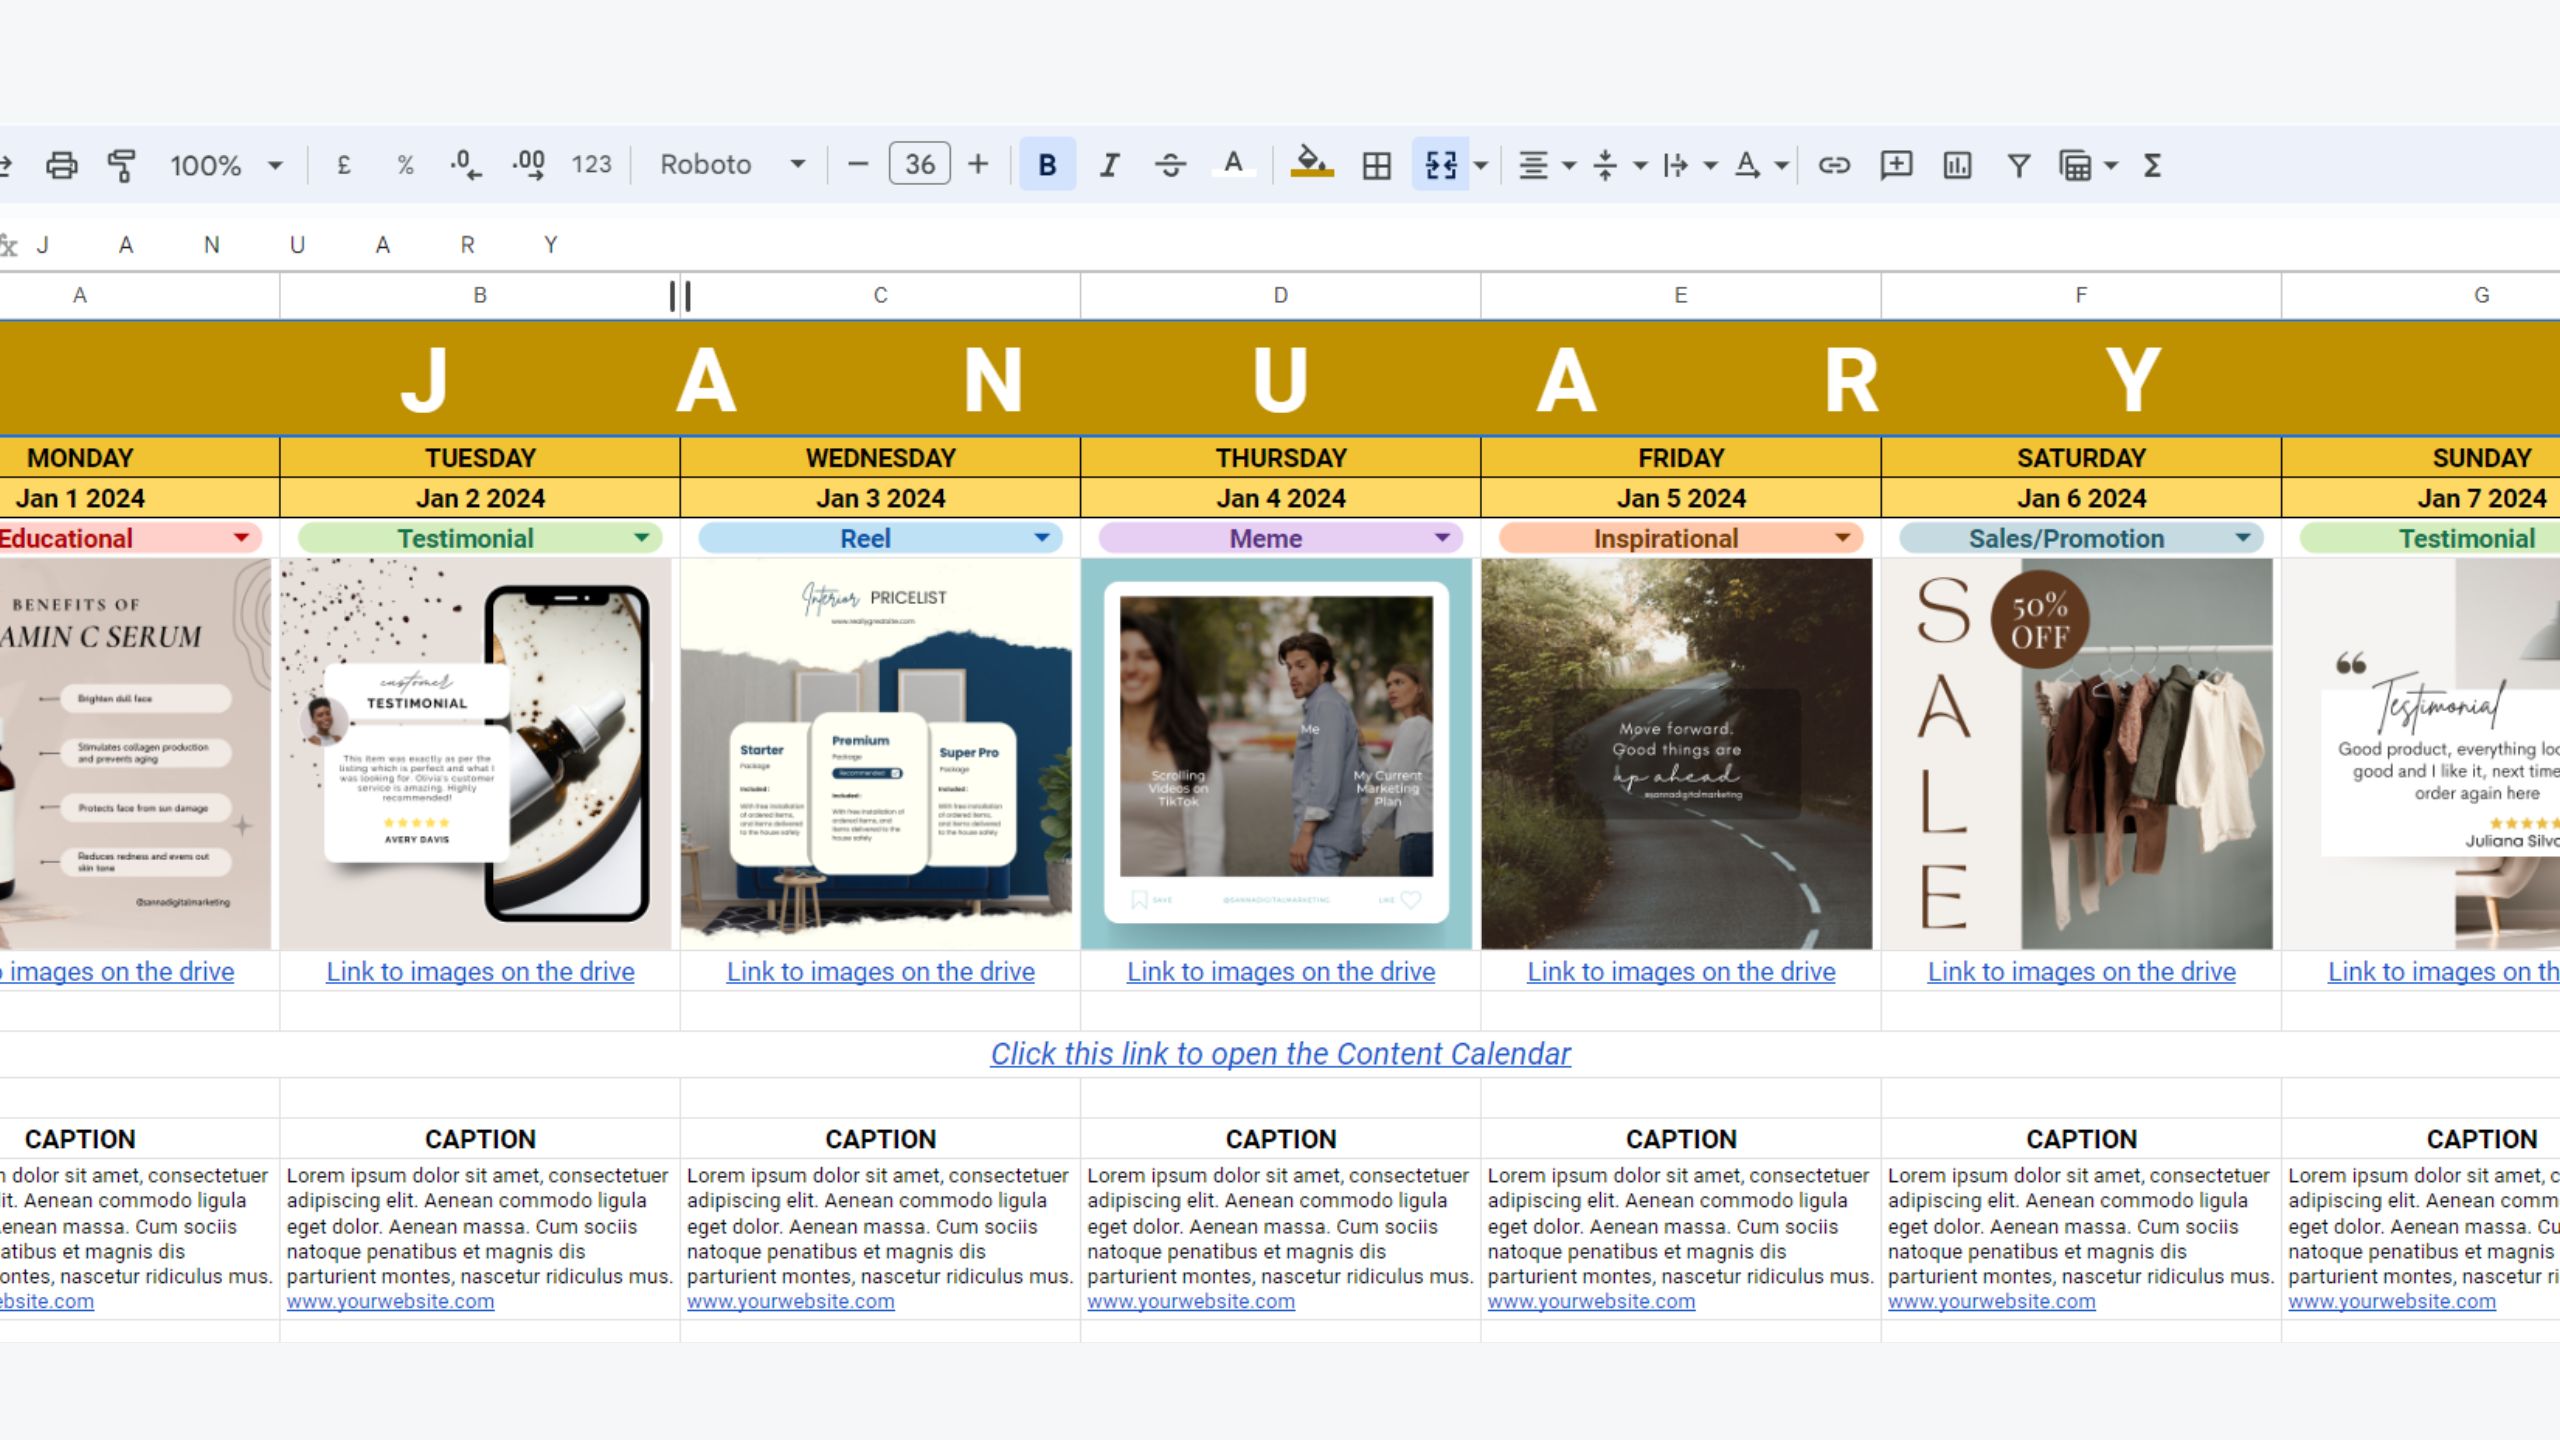This screenshot has width=2560, height=1440.
Task: Select column D header
Action: tap(1280, 295)
